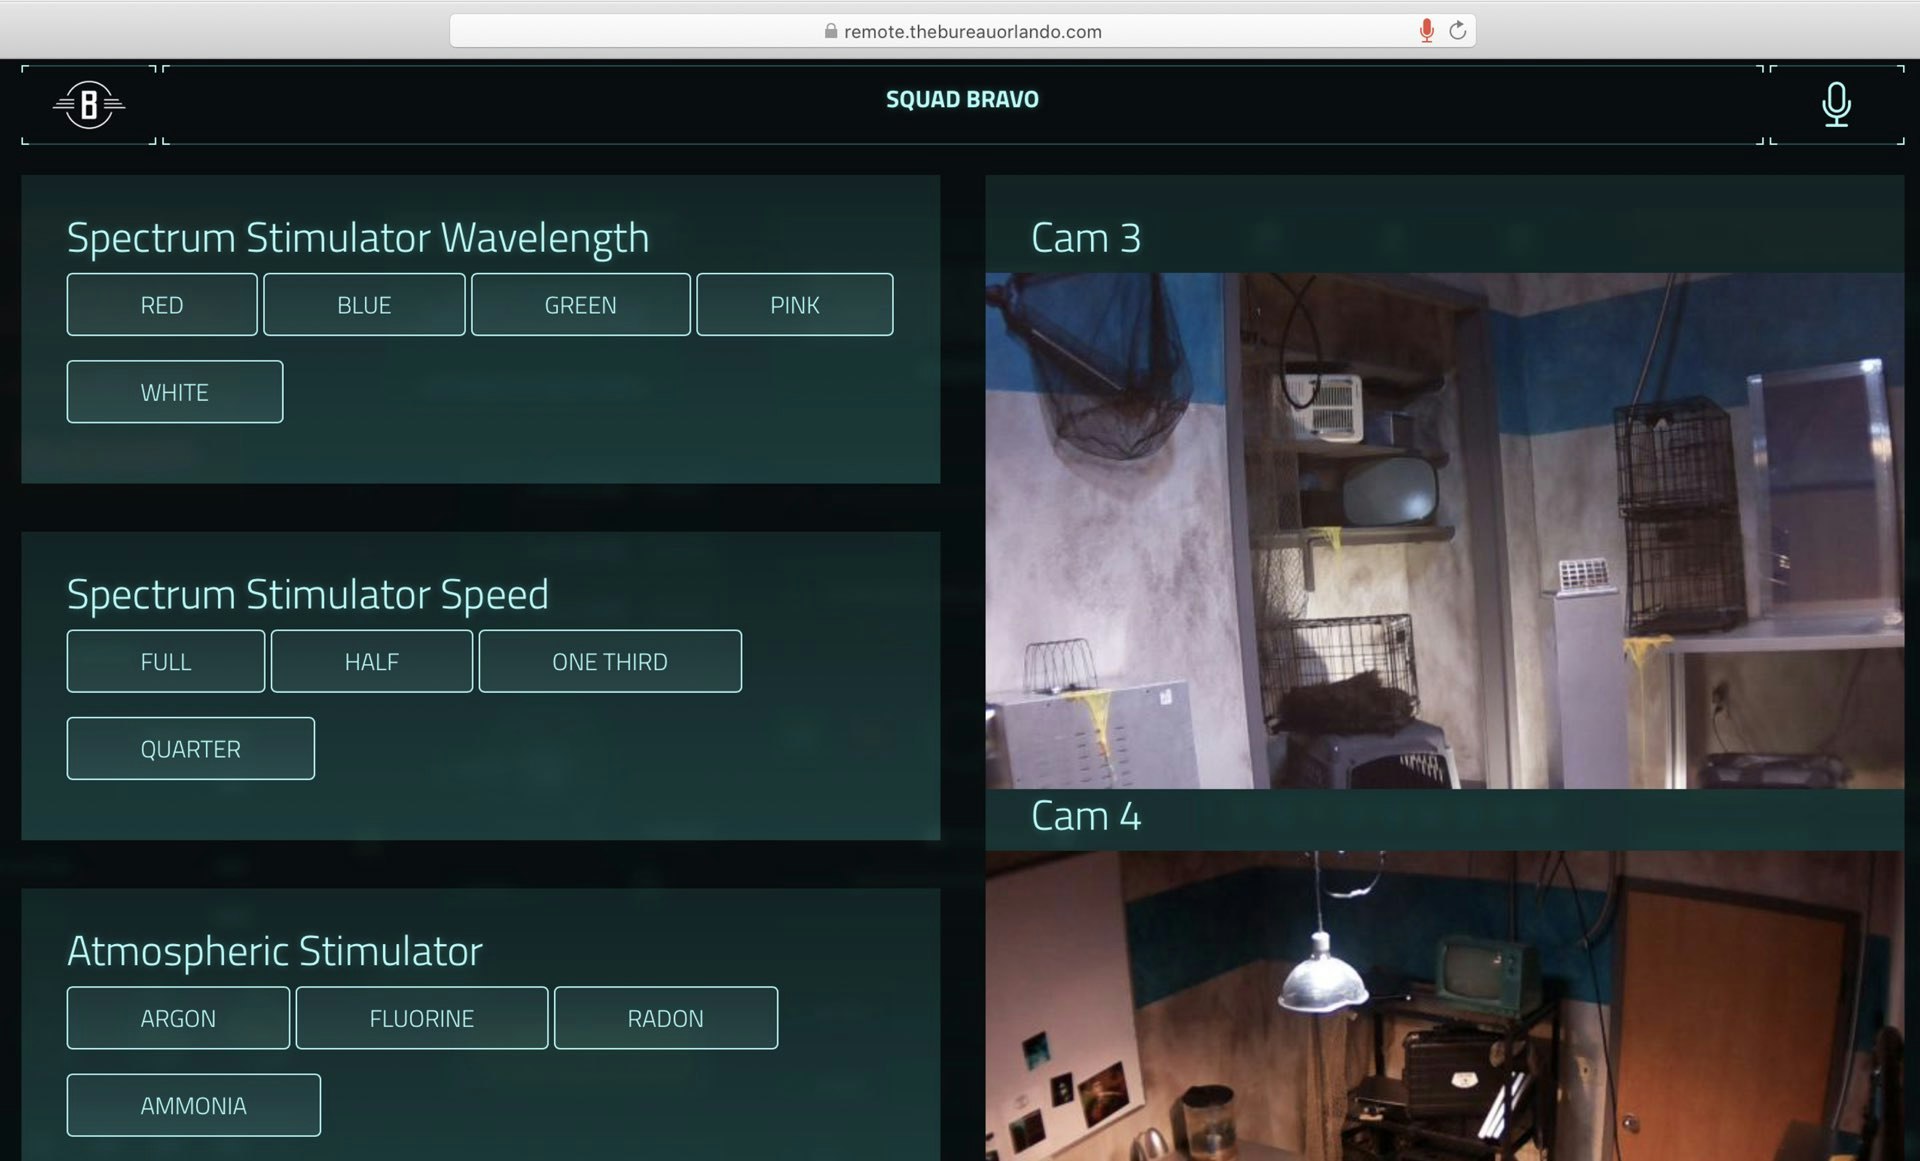The height and width of the screenshot is (1161, 1920).
Task: Choose GREEN wavelength option
Action: pos(580,305)
